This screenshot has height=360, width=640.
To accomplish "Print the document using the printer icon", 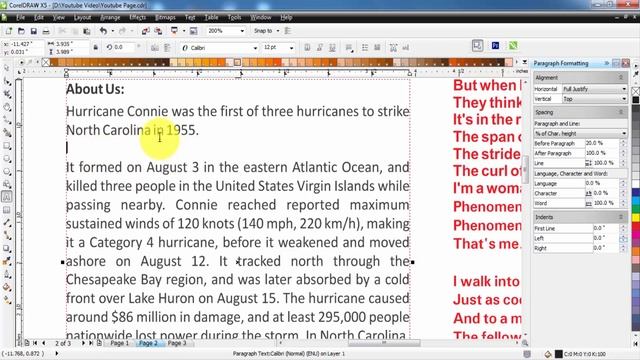I will tap(46, 31).
